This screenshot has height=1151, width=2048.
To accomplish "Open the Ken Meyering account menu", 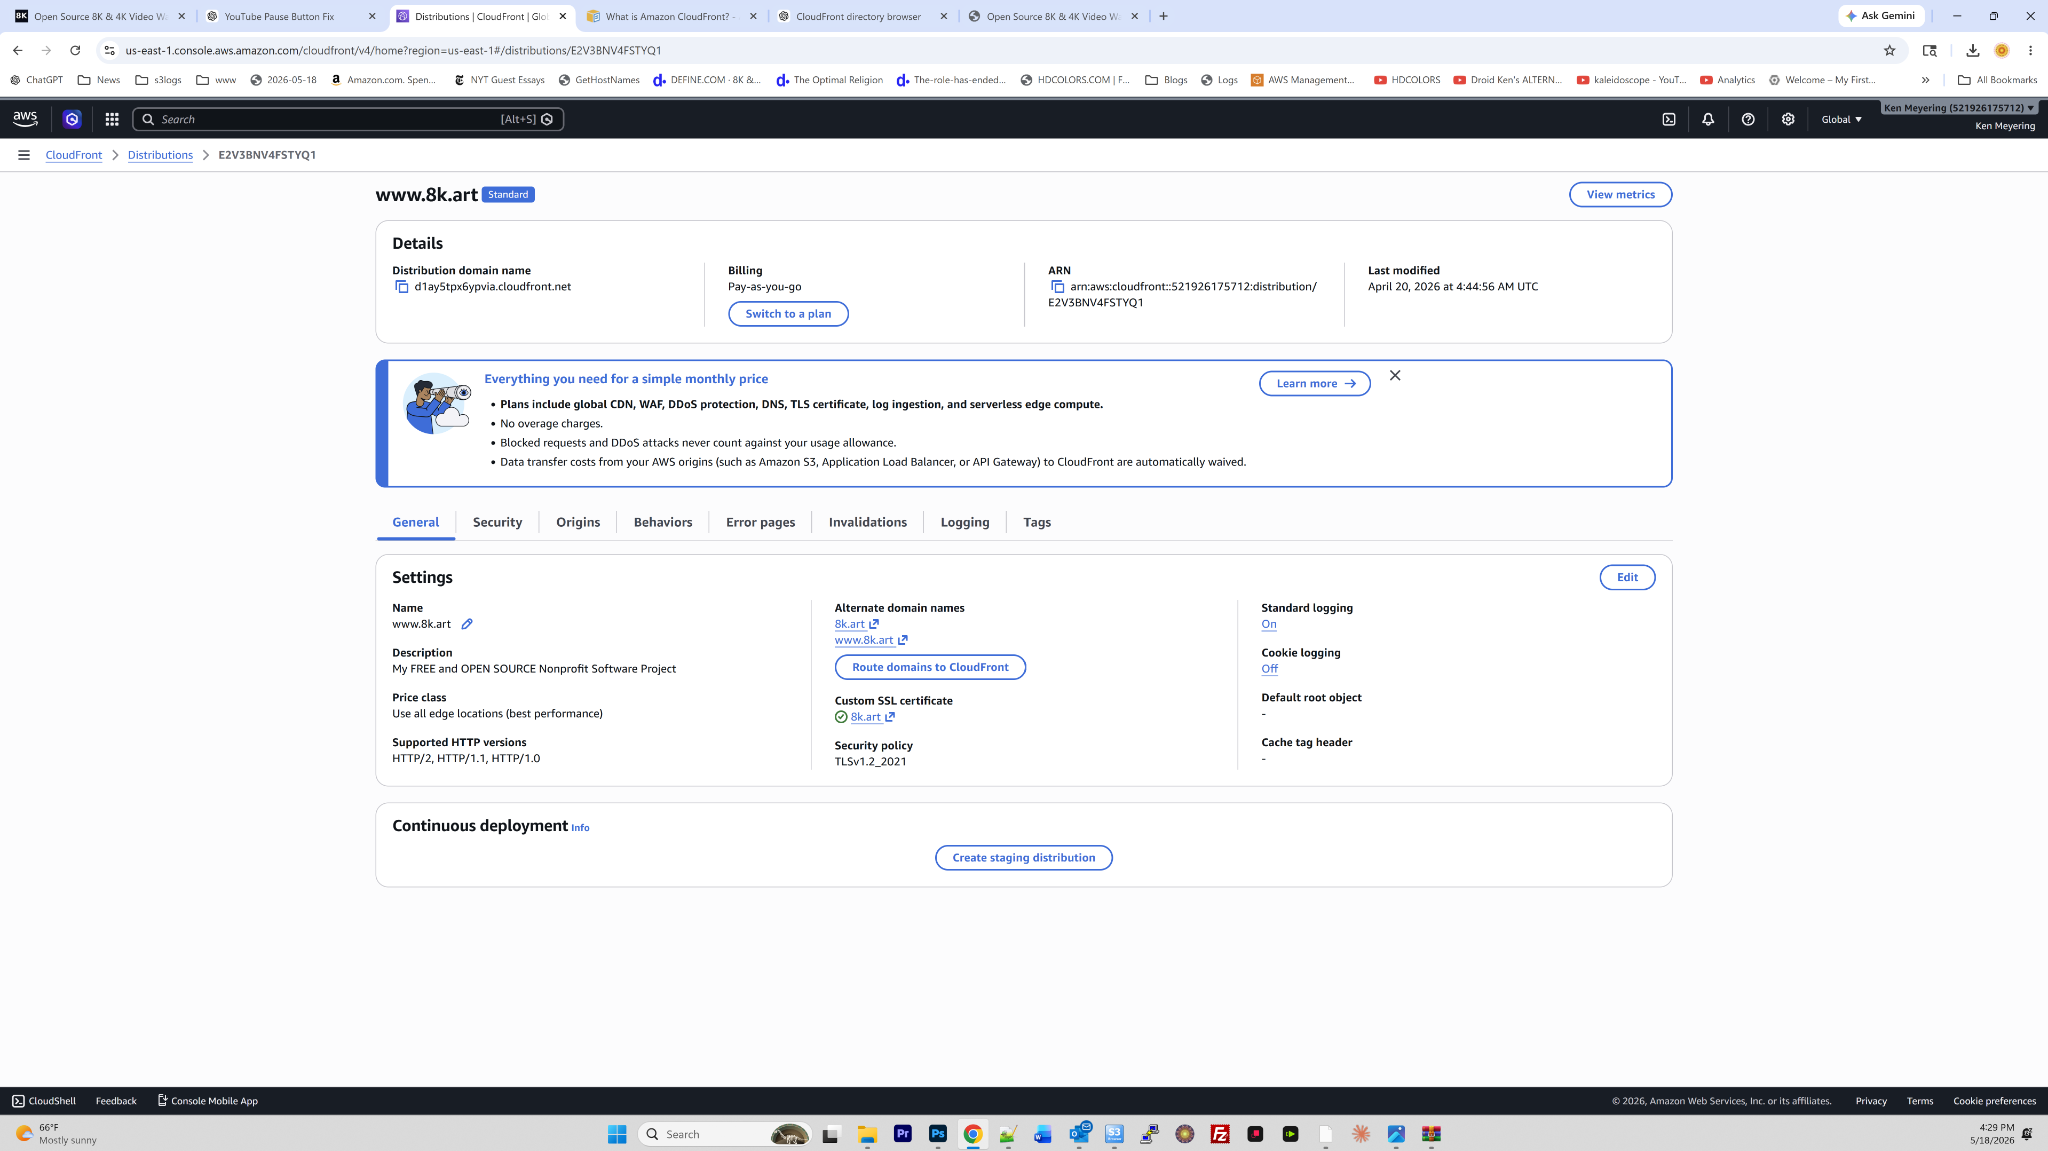I will (x=1958, y=108).
